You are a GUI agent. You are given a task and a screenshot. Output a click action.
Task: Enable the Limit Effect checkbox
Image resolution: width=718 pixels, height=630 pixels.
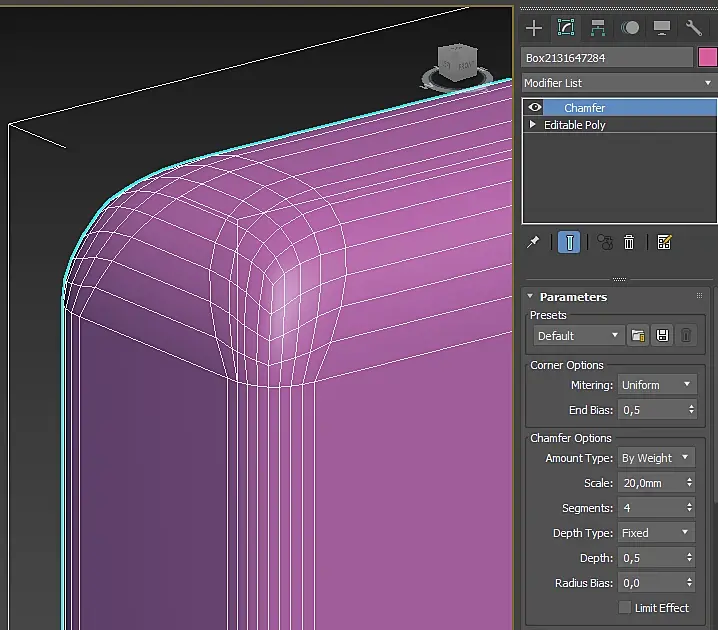pyautogui.click(x=625, y=608)
